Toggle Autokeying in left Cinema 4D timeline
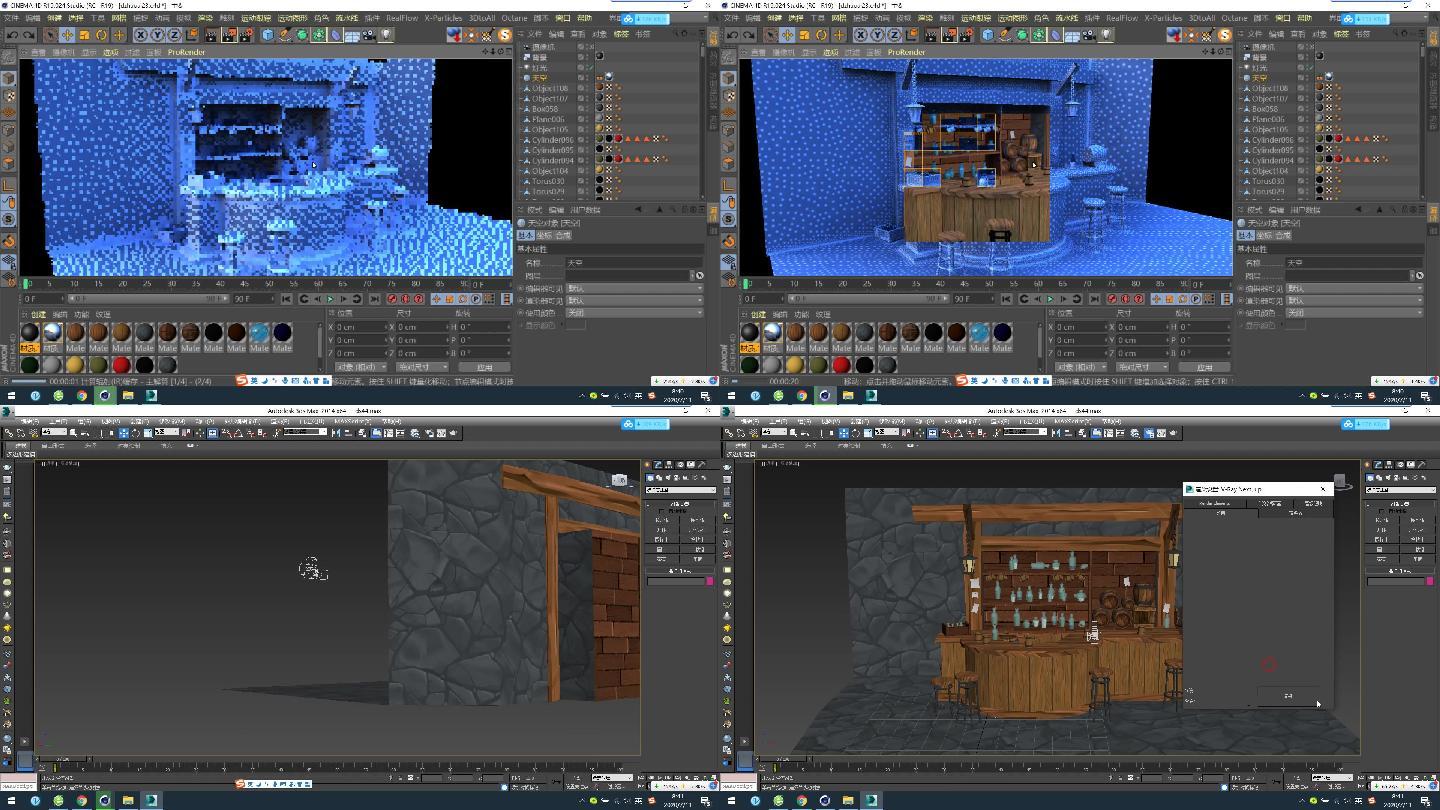The image size is (1440, 810). [x=405, y=299]
